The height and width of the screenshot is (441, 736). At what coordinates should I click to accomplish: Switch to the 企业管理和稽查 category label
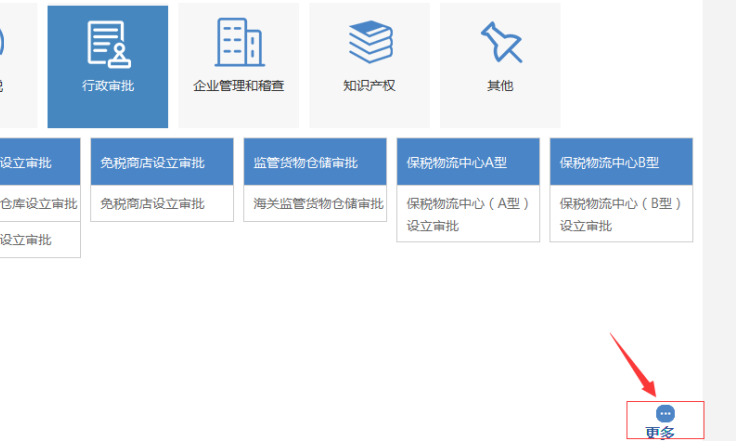238,86
